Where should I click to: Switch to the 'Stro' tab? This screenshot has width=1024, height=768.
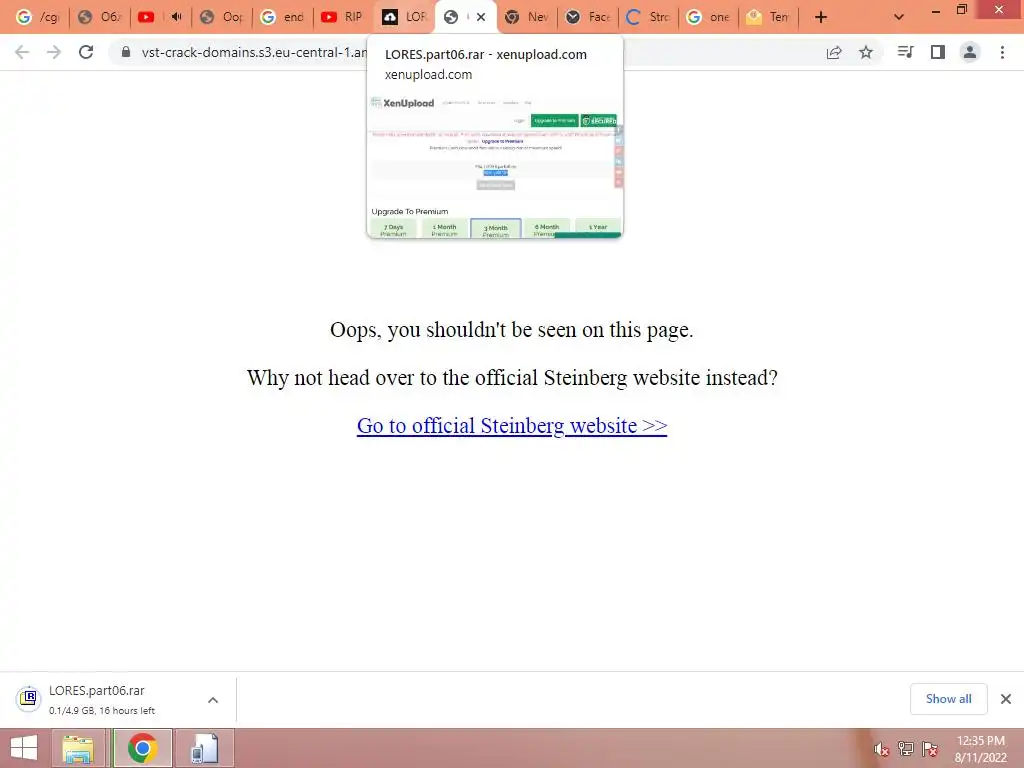pos(648,17)
